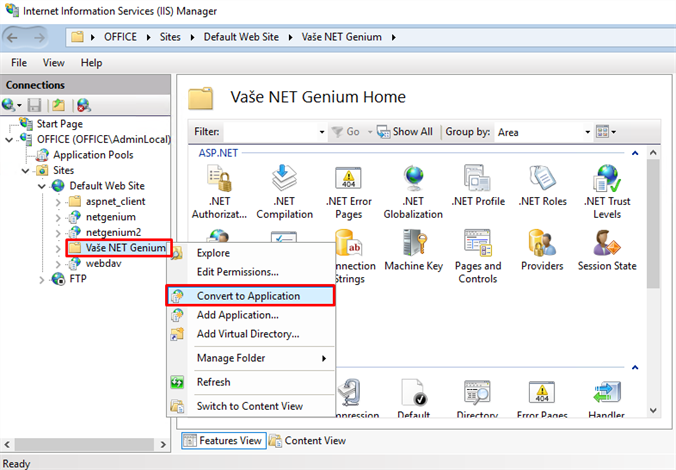
Task: Collapse the Sites tree node
Action: click(x=25, y=171)
